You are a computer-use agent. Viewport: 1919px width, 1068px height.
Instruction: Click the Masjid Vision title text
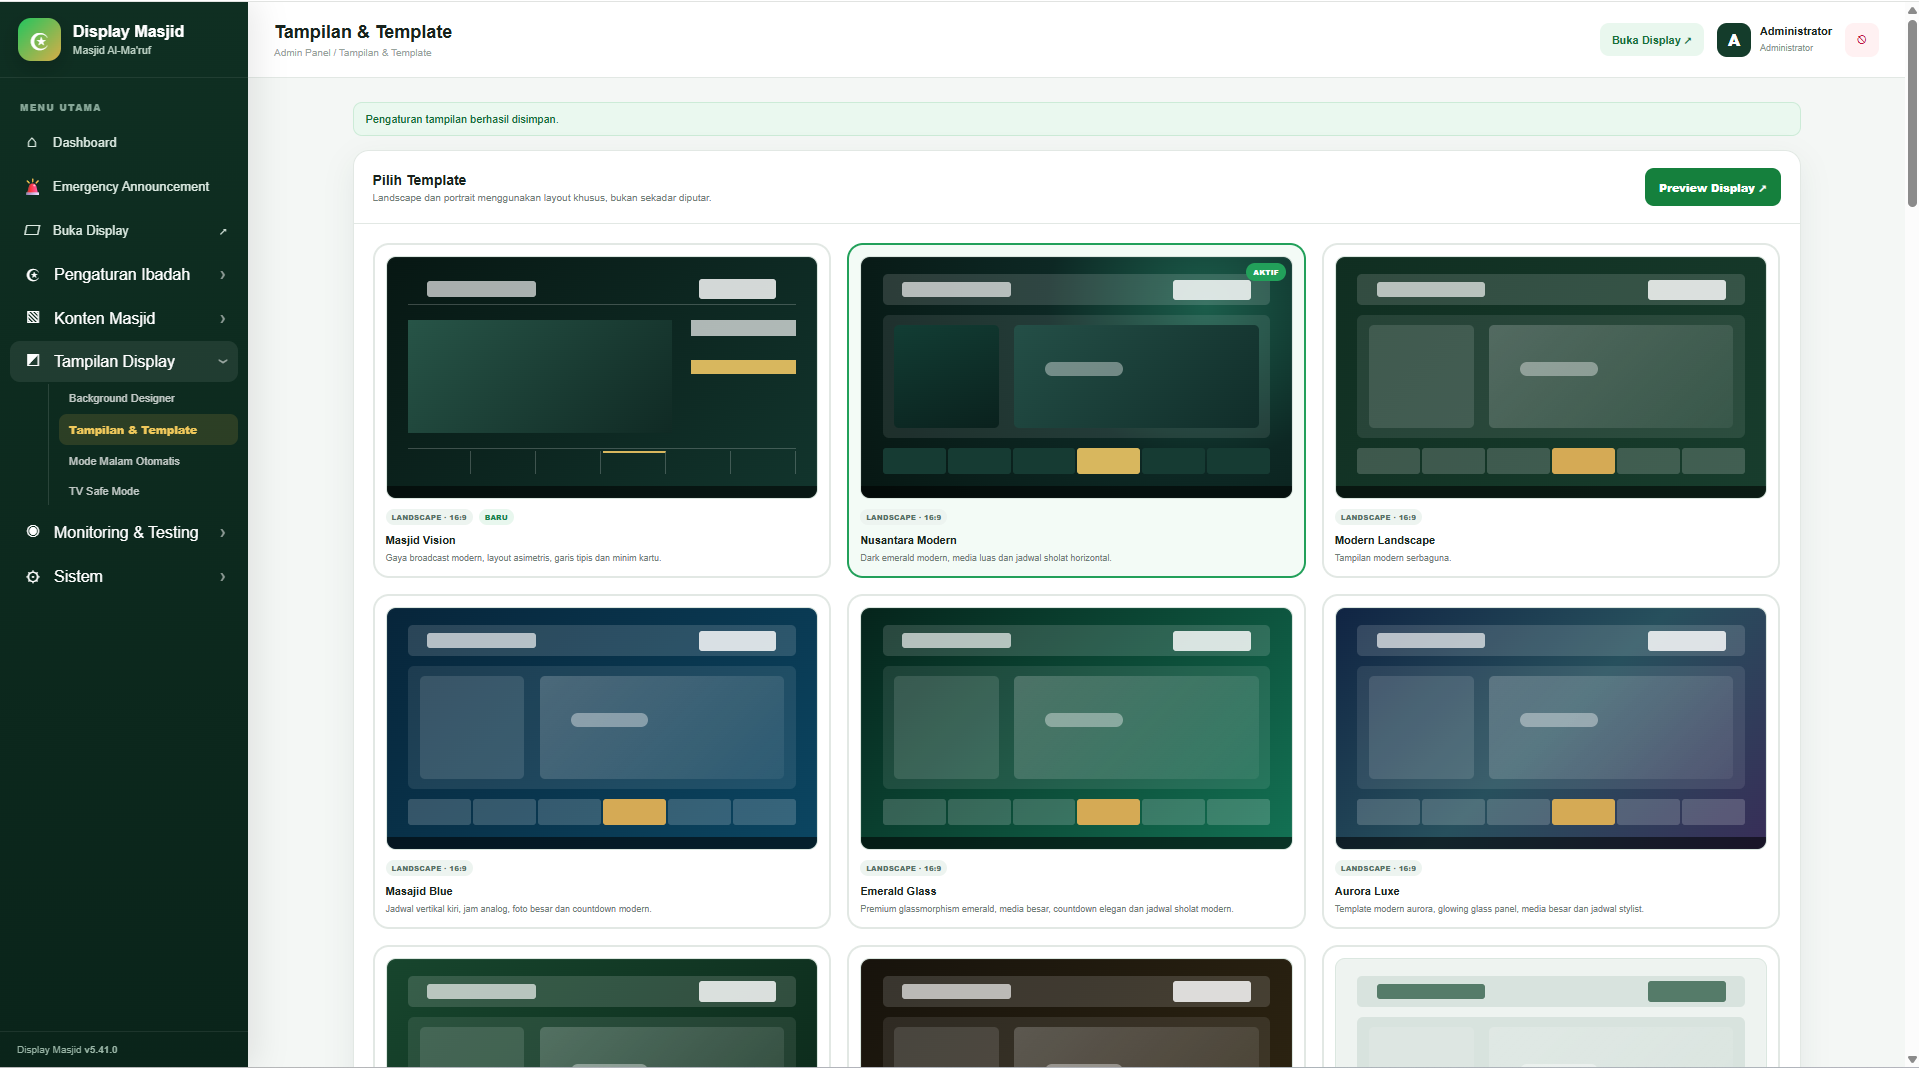420,540
